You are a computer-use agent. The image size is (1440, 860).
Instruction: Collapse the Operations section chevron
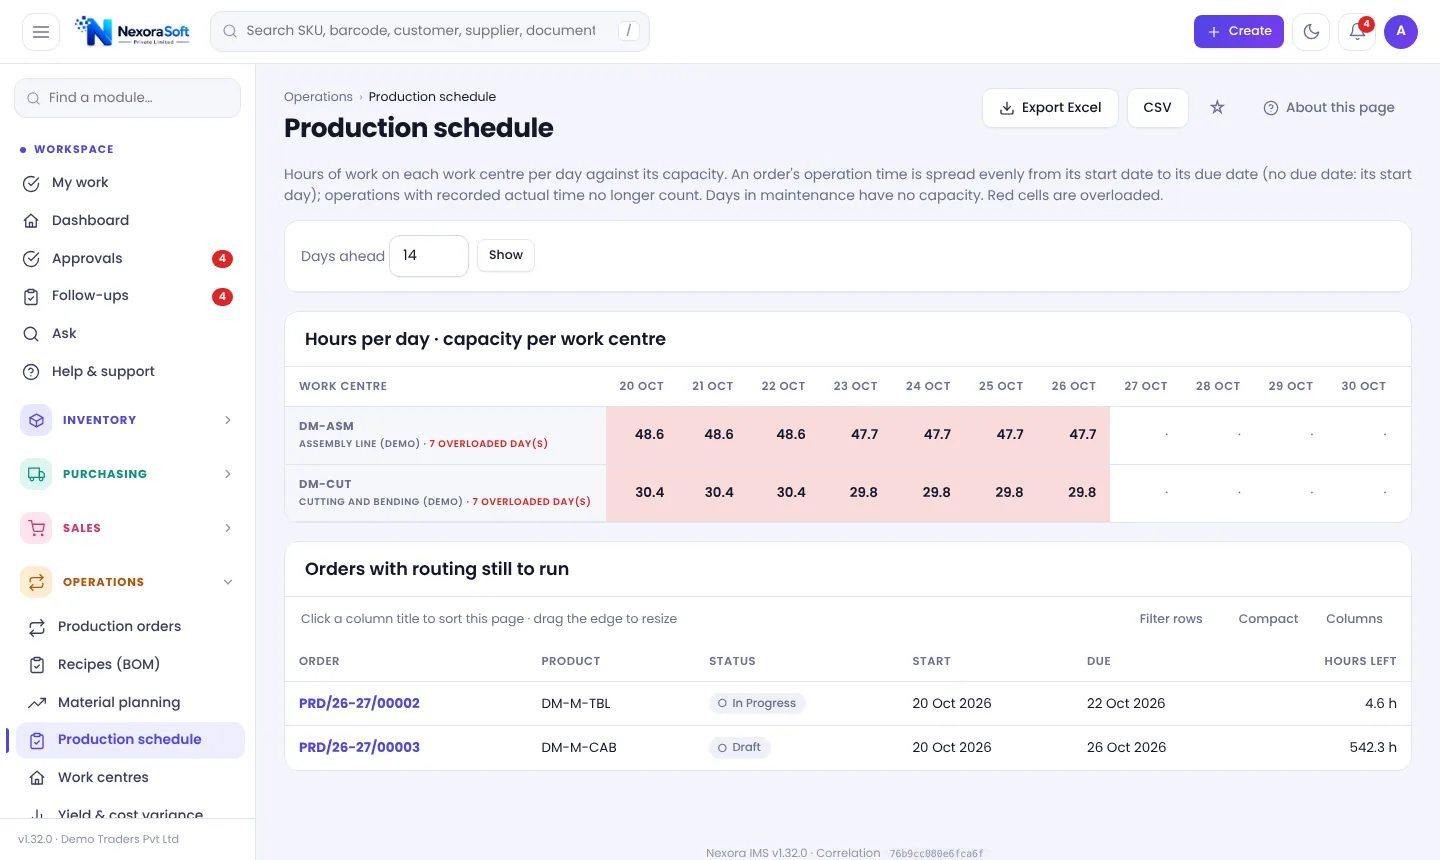[228, 582]
